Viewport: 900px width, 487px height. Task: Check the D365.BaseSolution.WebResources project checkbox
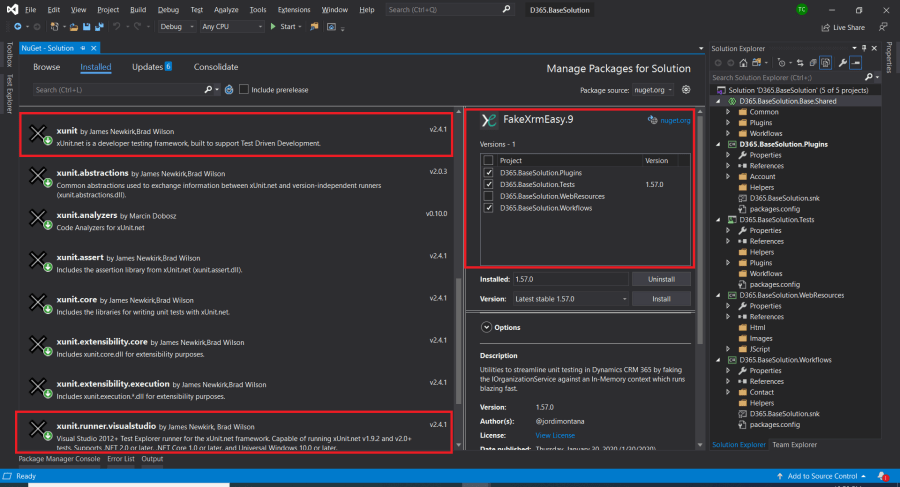pyautogui.click(x=488, y=196)
